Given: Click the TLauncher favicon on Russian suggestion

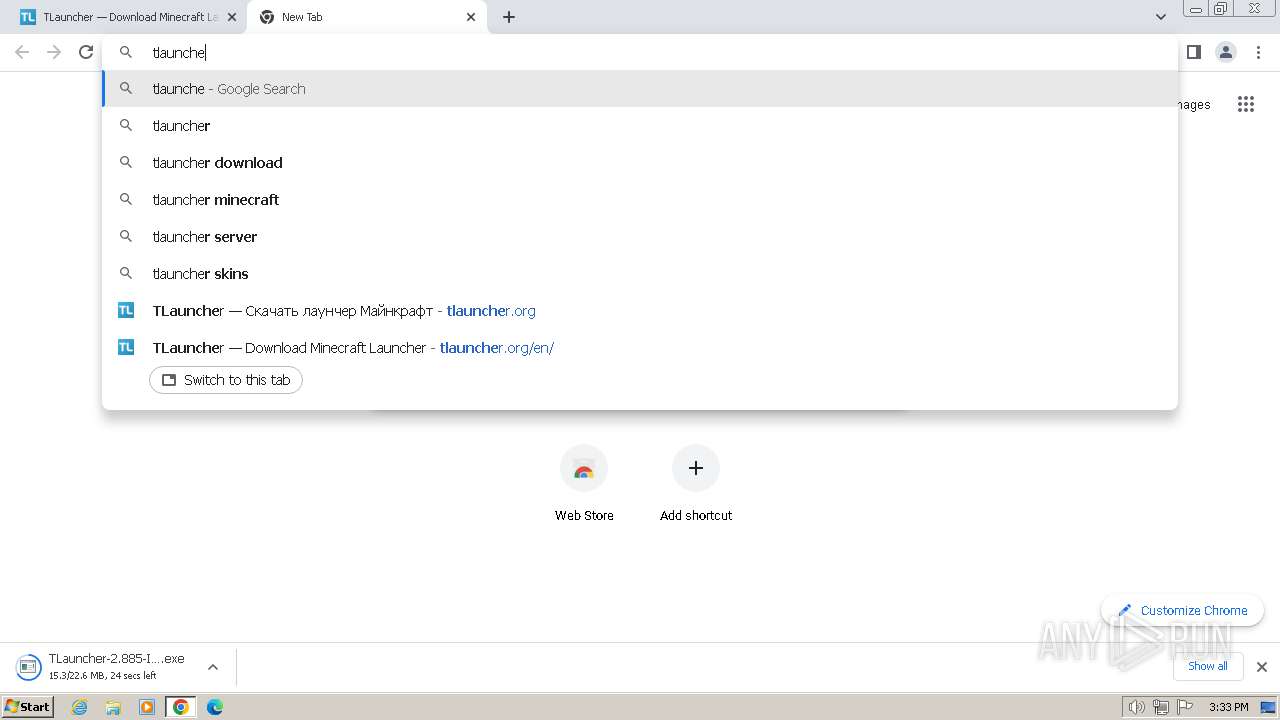Looking at the screenshot, I should click(x=126, y=311).
